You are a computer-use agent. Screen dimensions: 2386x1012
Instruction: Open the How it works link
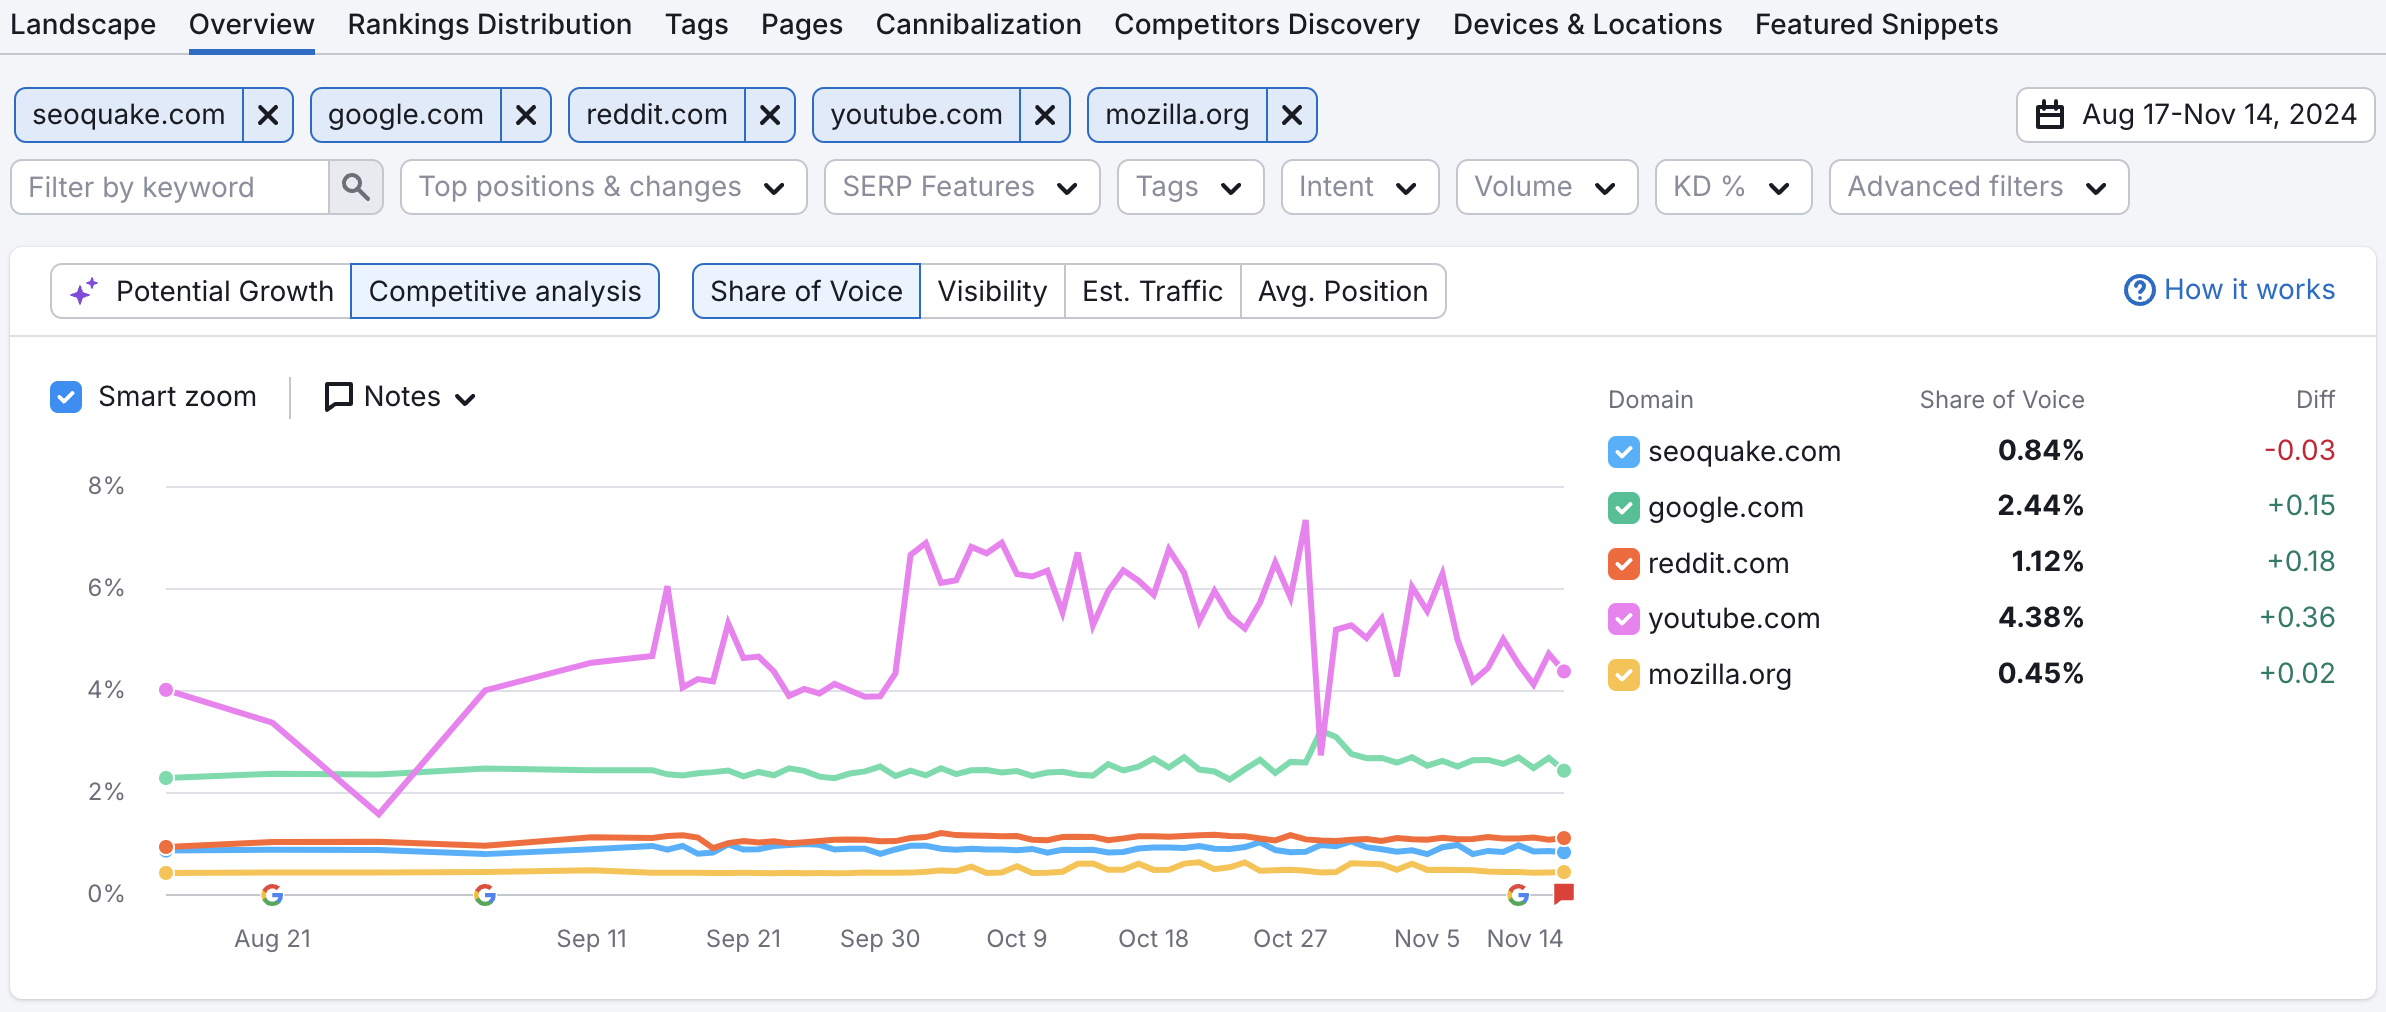2229,290
